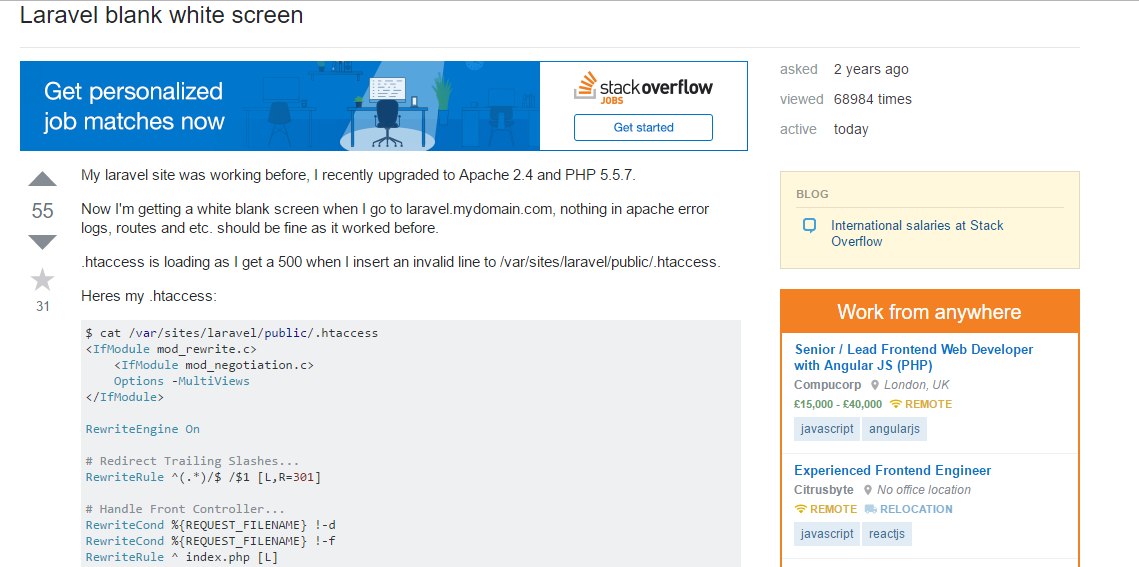Open the Laravel blank white screen title
Image resolution: width=1139 pixels, height=567 pixels.
[x=161, y=15]
